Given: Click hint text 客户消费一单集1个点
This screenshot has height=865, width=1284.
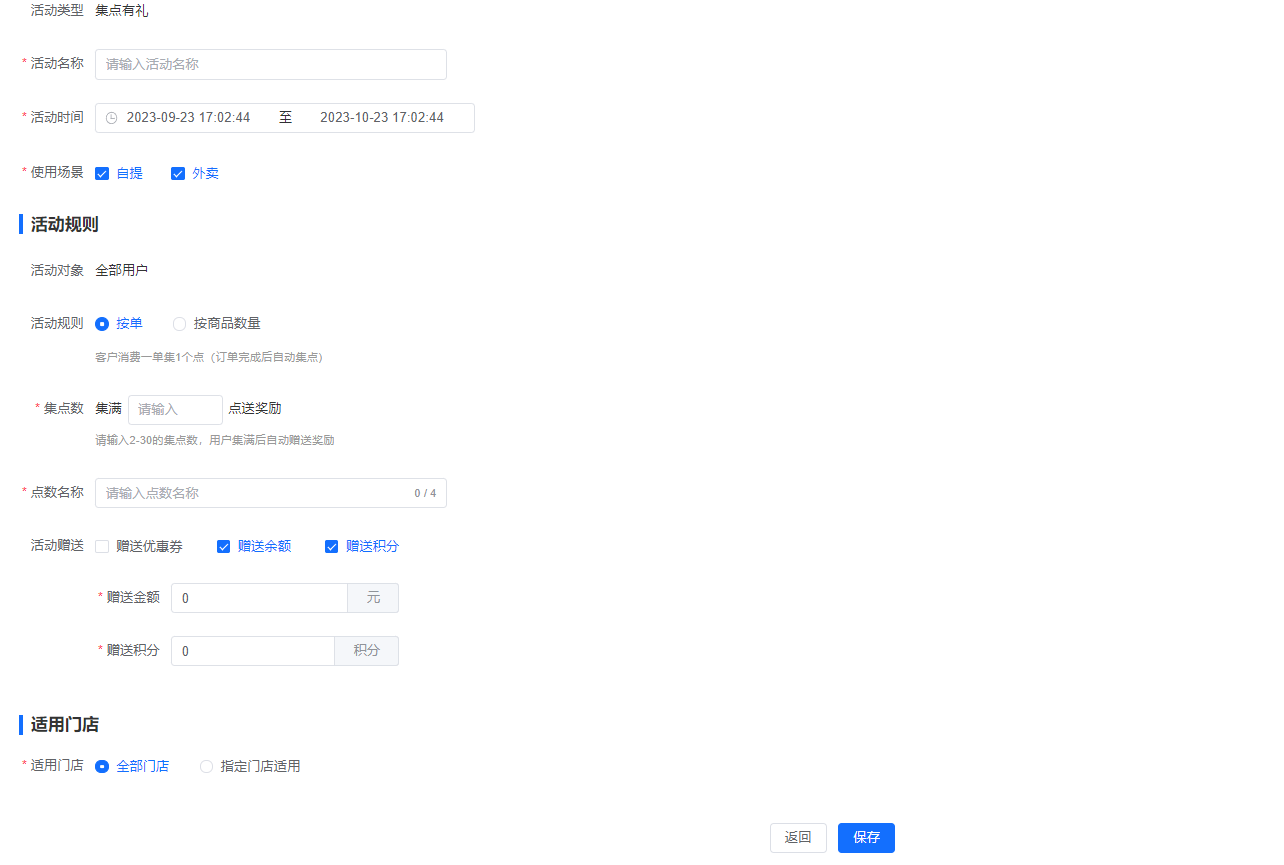Looking at the screenshot, I should 209,357.
